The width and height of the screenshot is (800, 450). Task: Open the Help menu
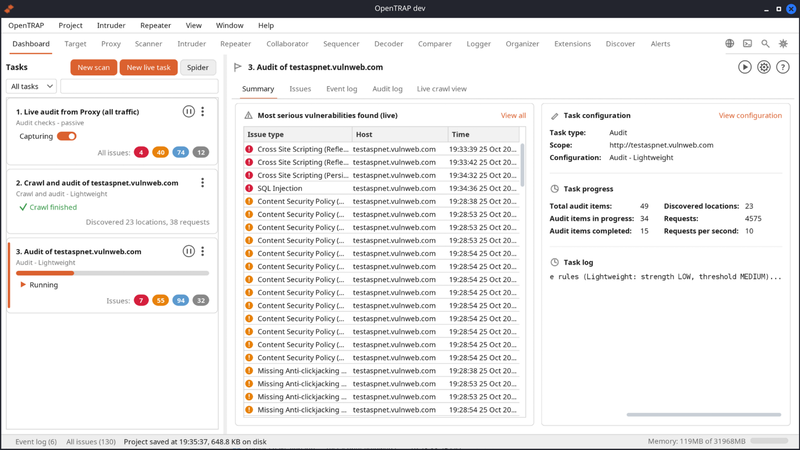(266, 26)
